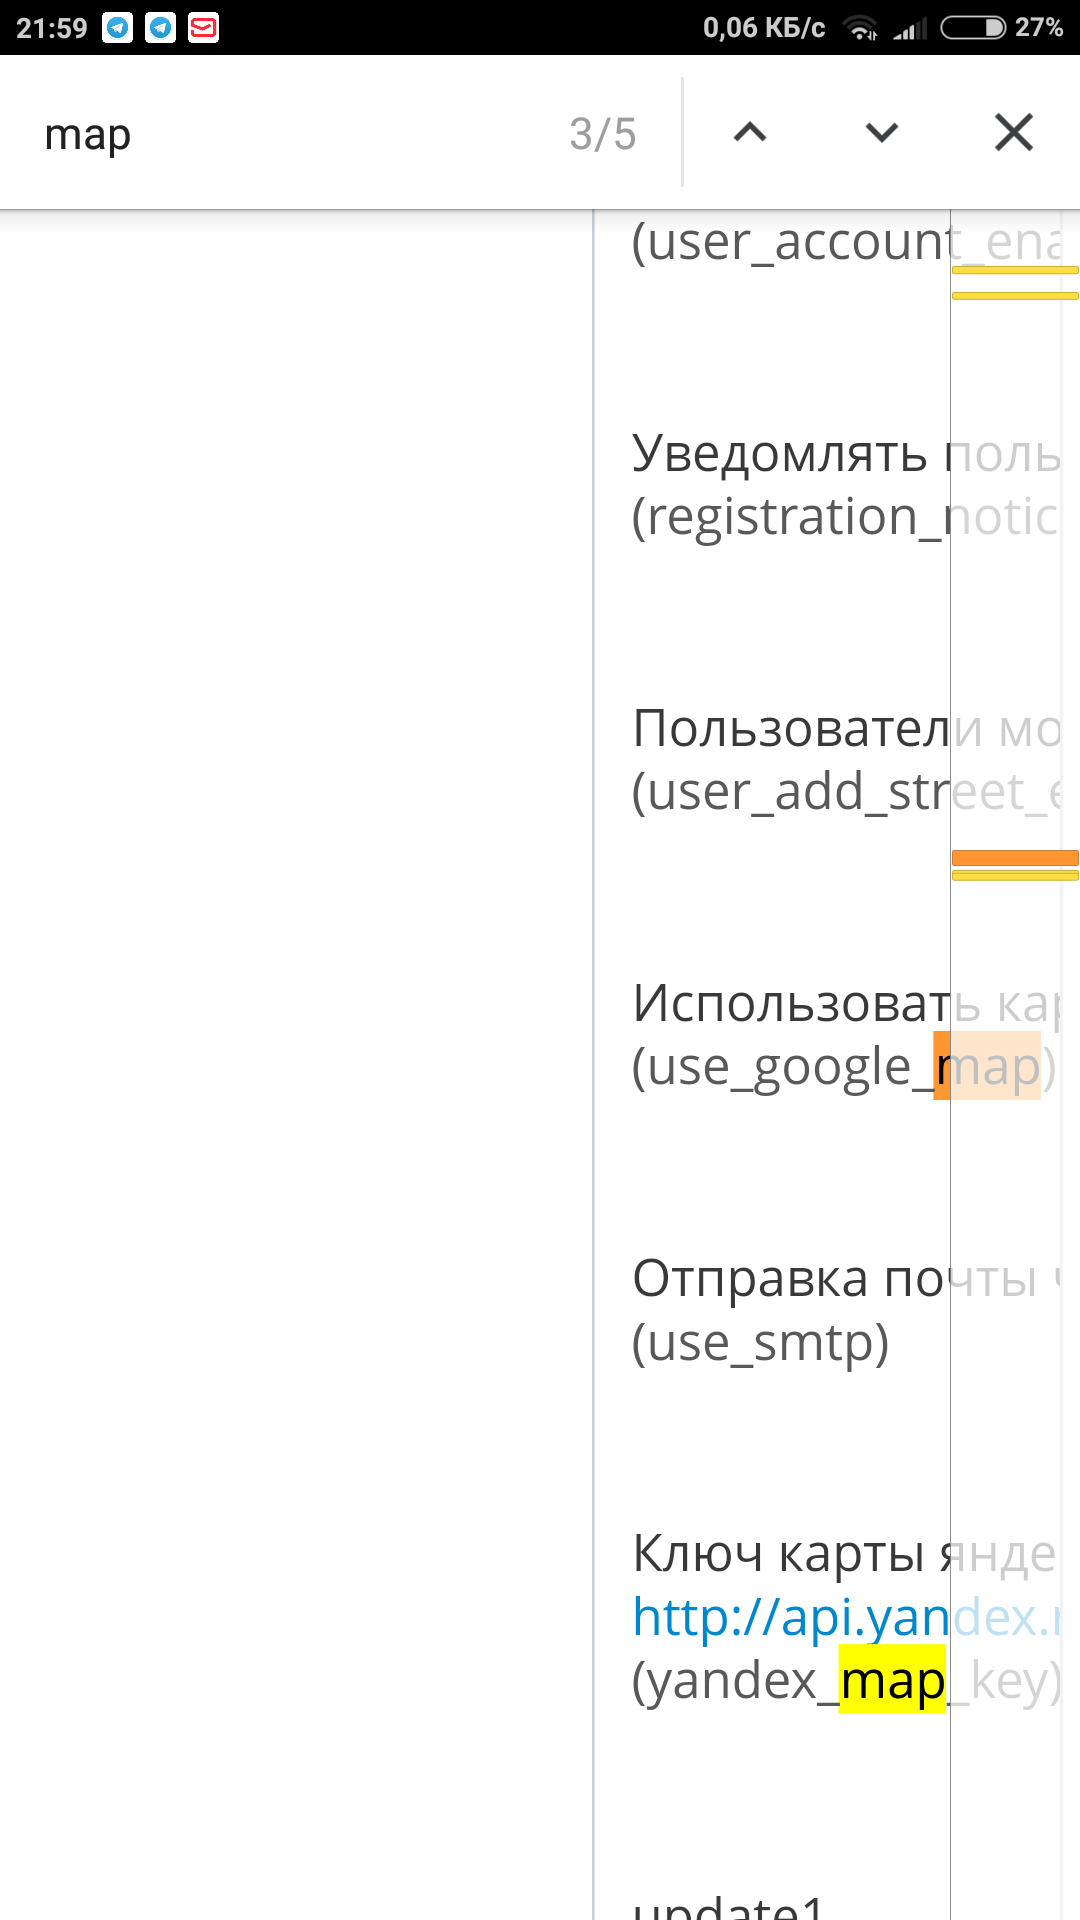Screen dimensions: 1080x1920
Task: Jump to previous search match arrow
Action: (x=750, y=133)
